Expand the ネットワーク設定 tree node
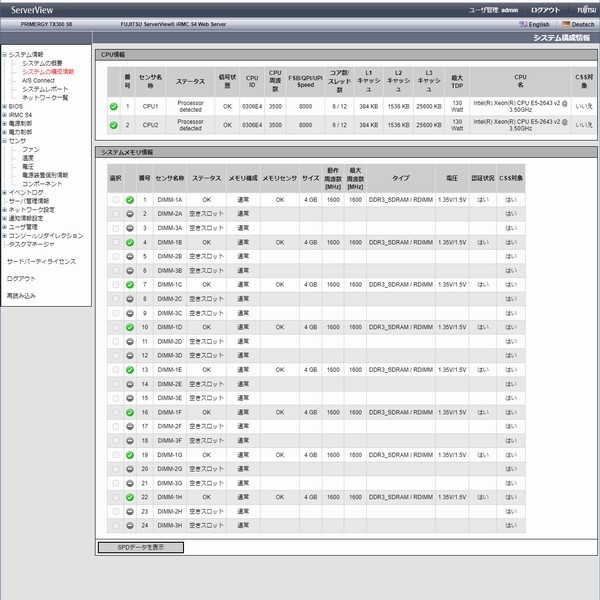600x600 pixels. click(x=5, y=210)
